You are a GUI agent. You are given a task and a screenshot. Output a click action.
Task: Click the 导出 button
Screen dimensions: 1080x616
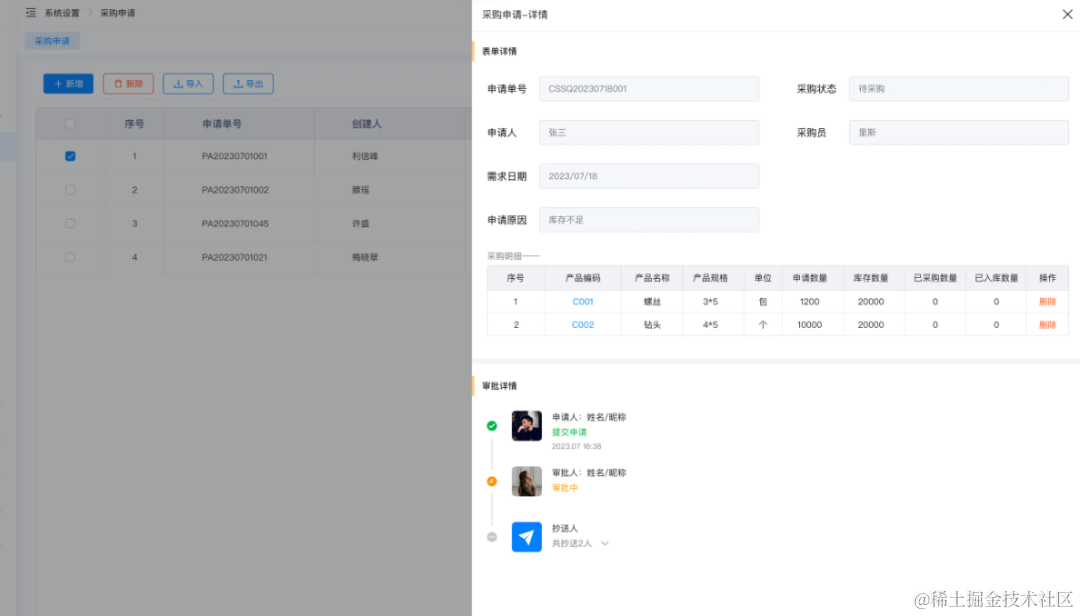coord(248,83)
